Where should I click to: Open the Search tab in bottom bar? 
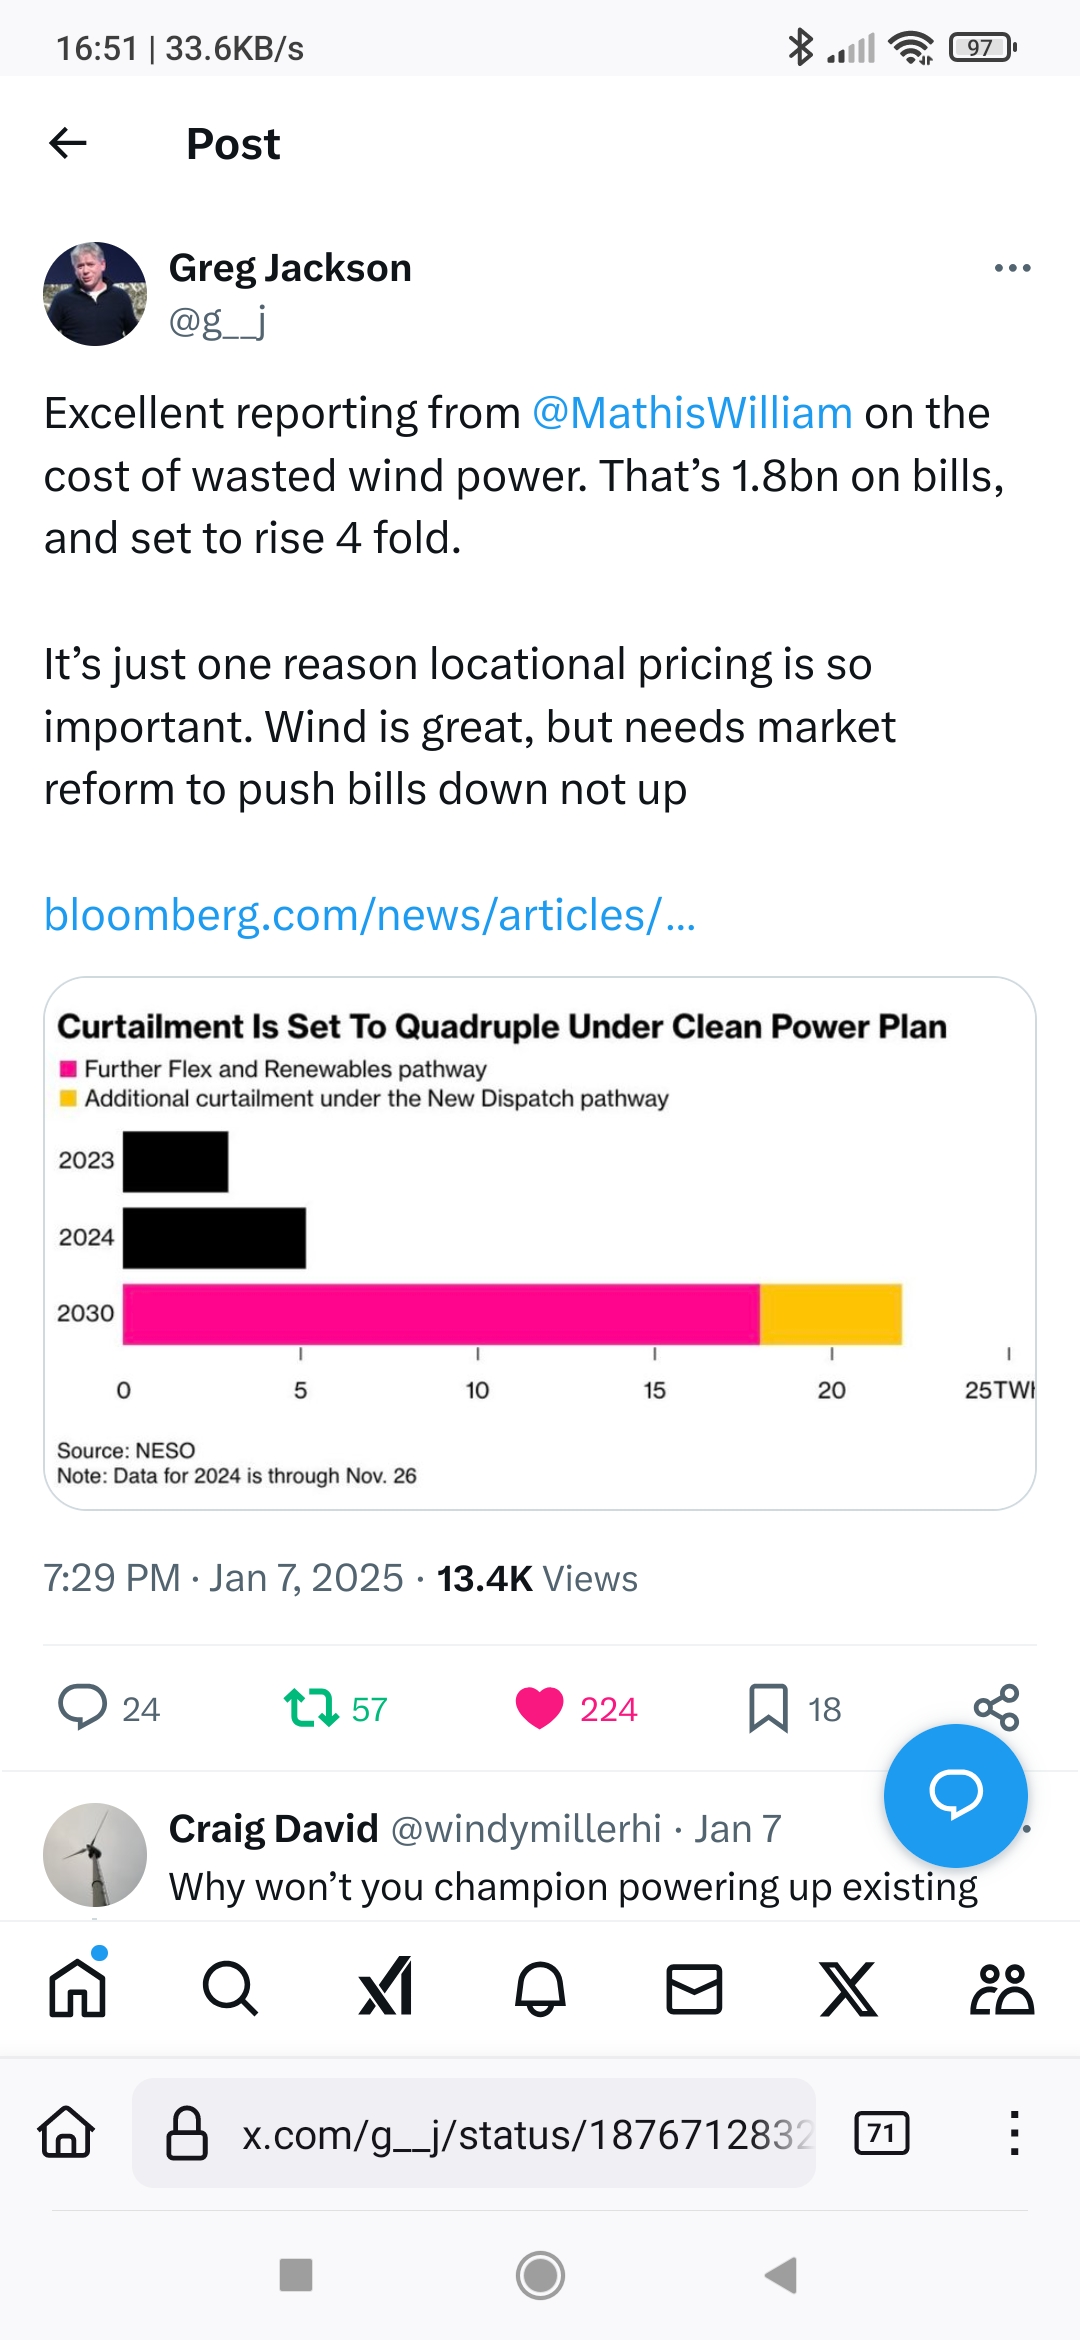tap(230, 1988)
